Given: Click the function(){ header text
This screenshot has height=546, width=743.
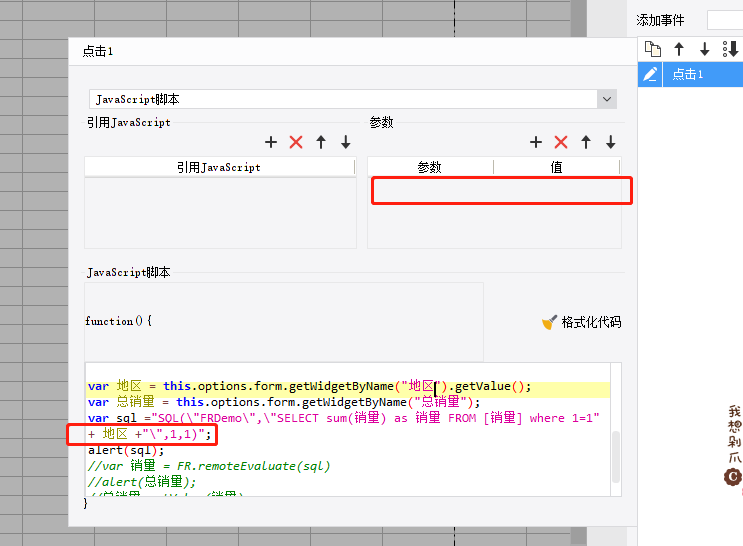Looking at the screenshot, I should click(x=118, y=321).
